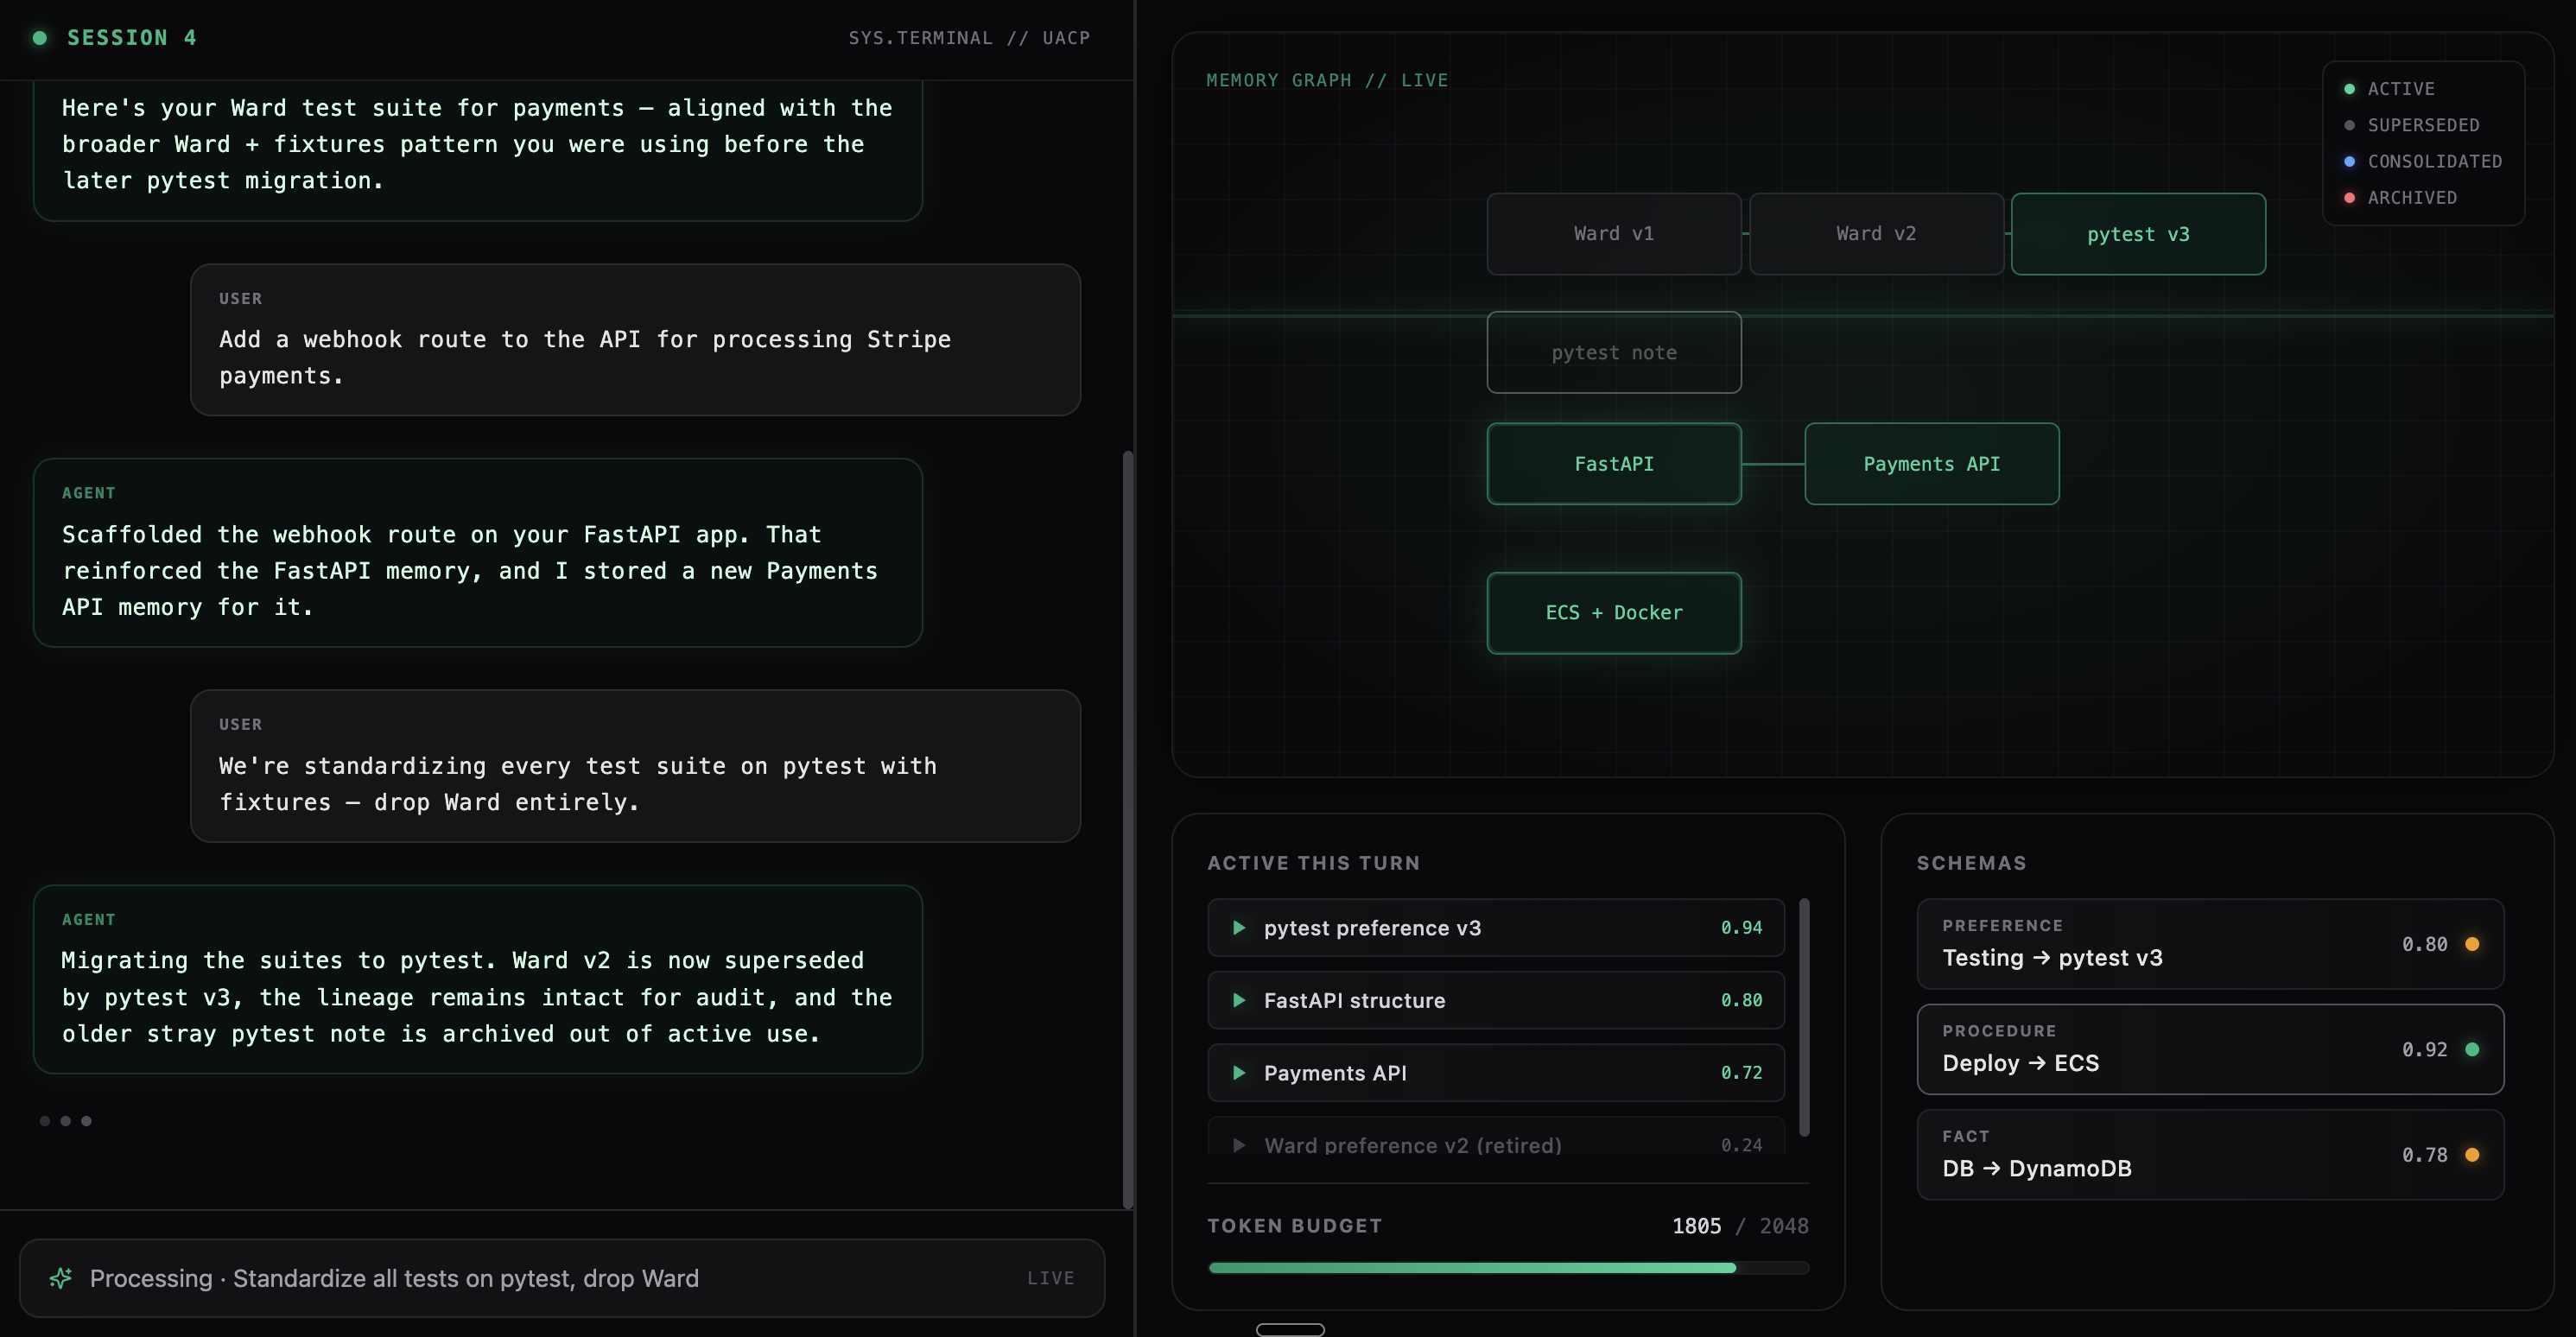Open the Testing → pytest v3 preference schema

point(2210,944)
